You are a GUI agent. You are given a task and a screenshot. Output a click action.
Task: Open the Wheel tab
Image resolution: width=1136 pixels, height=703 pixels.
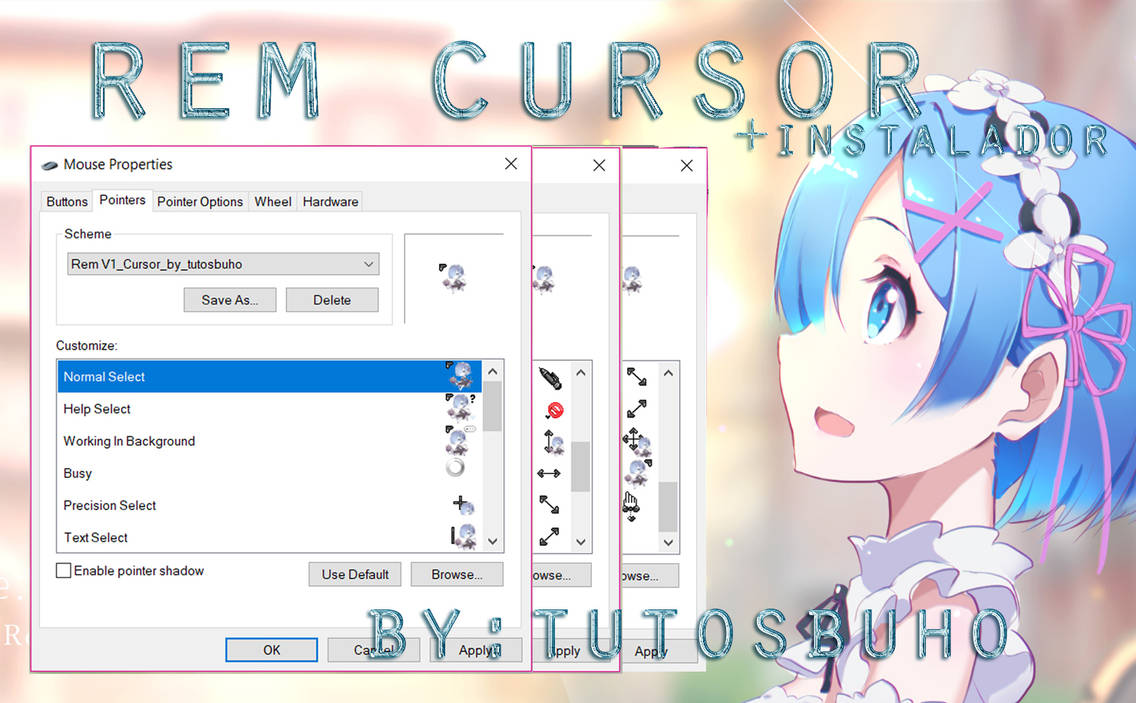tap(272, 201)
